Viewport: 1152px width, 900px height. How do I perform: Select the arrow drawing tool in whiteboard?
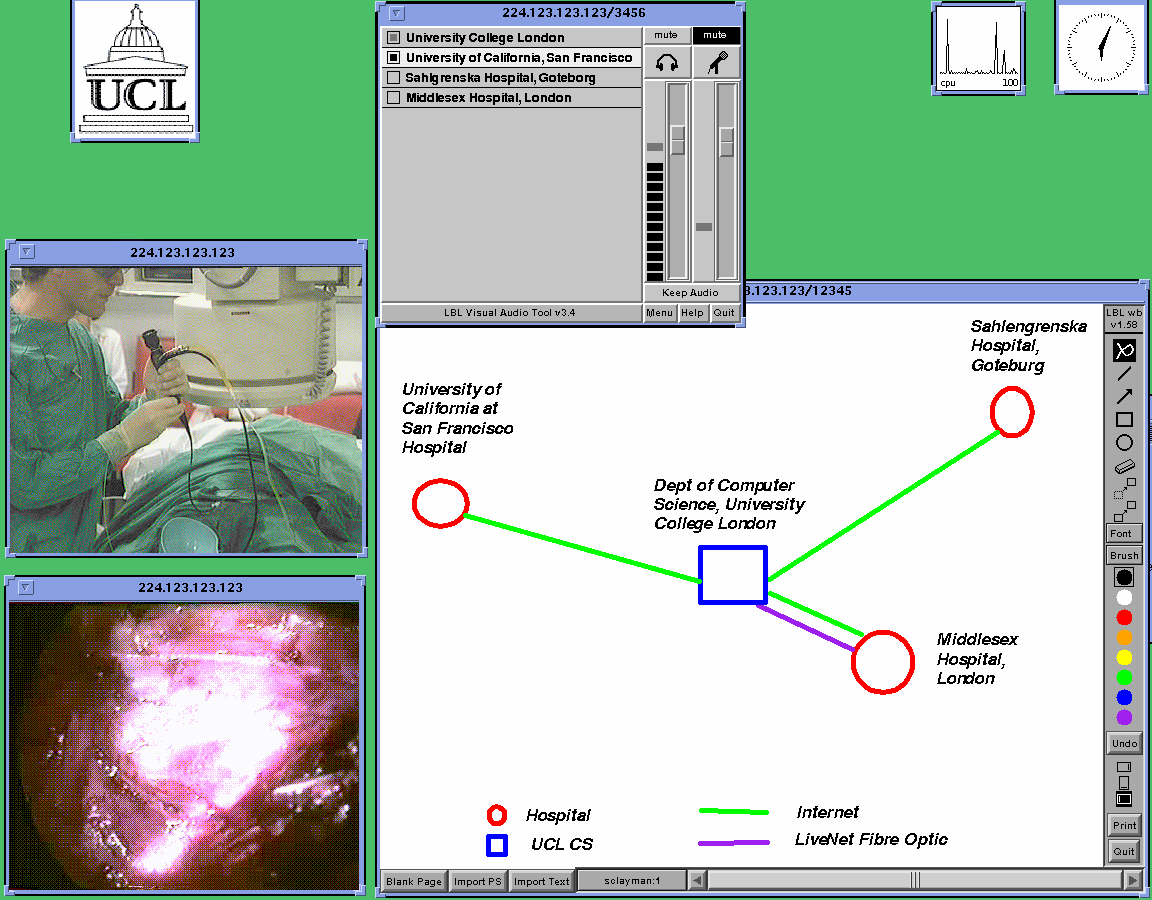click(1123, 396)
